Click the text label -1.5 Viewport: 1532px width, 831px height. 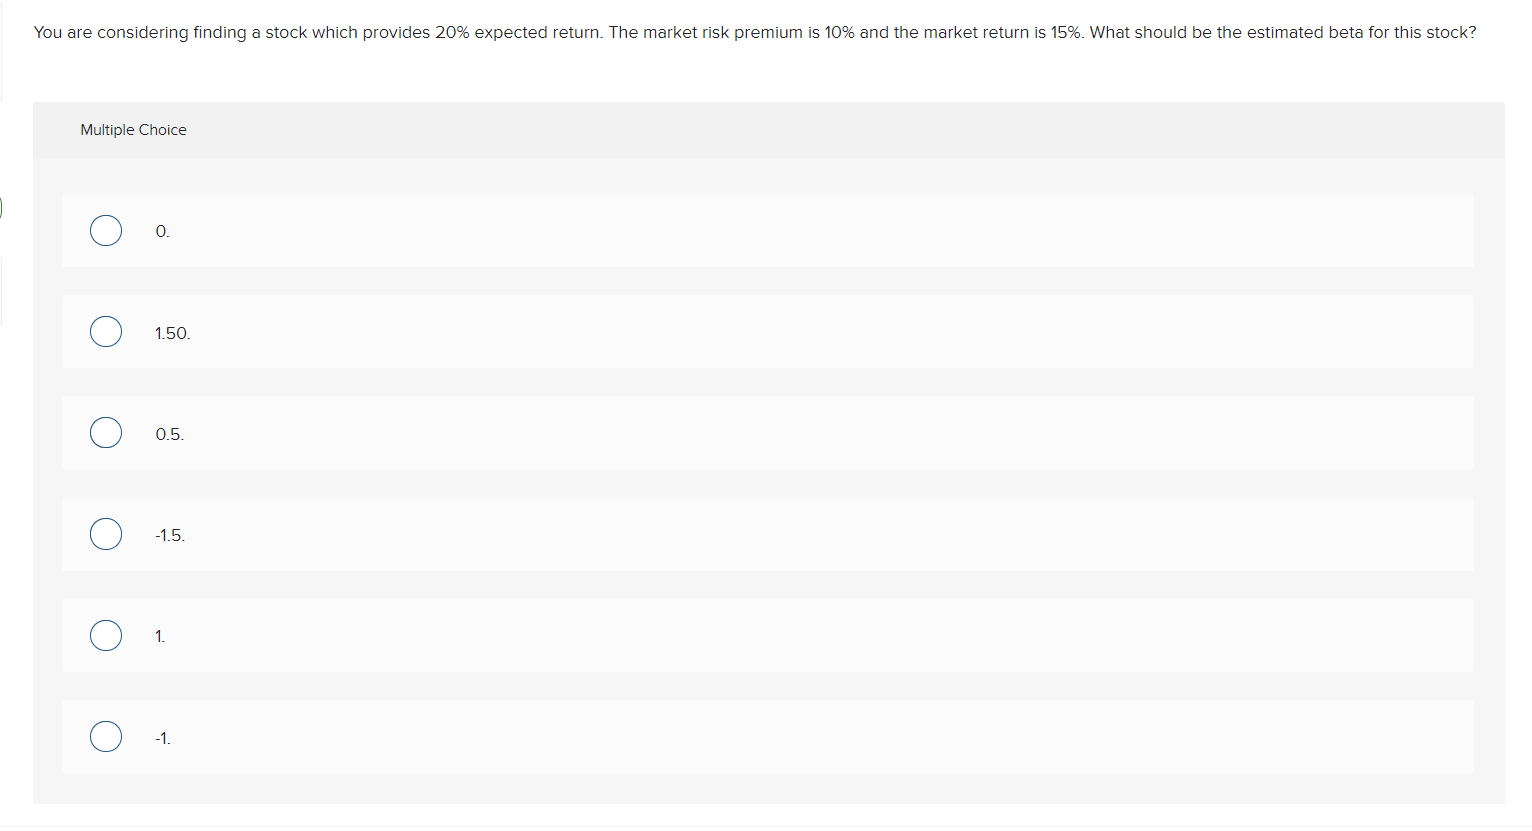tap(168, 535)
